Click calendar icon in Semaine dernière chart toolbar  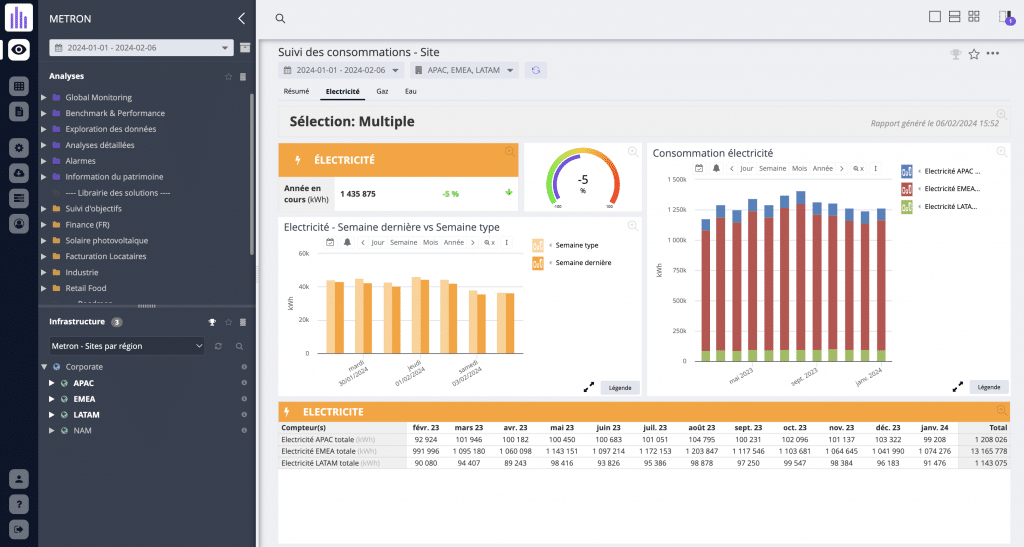pos(330,242)
